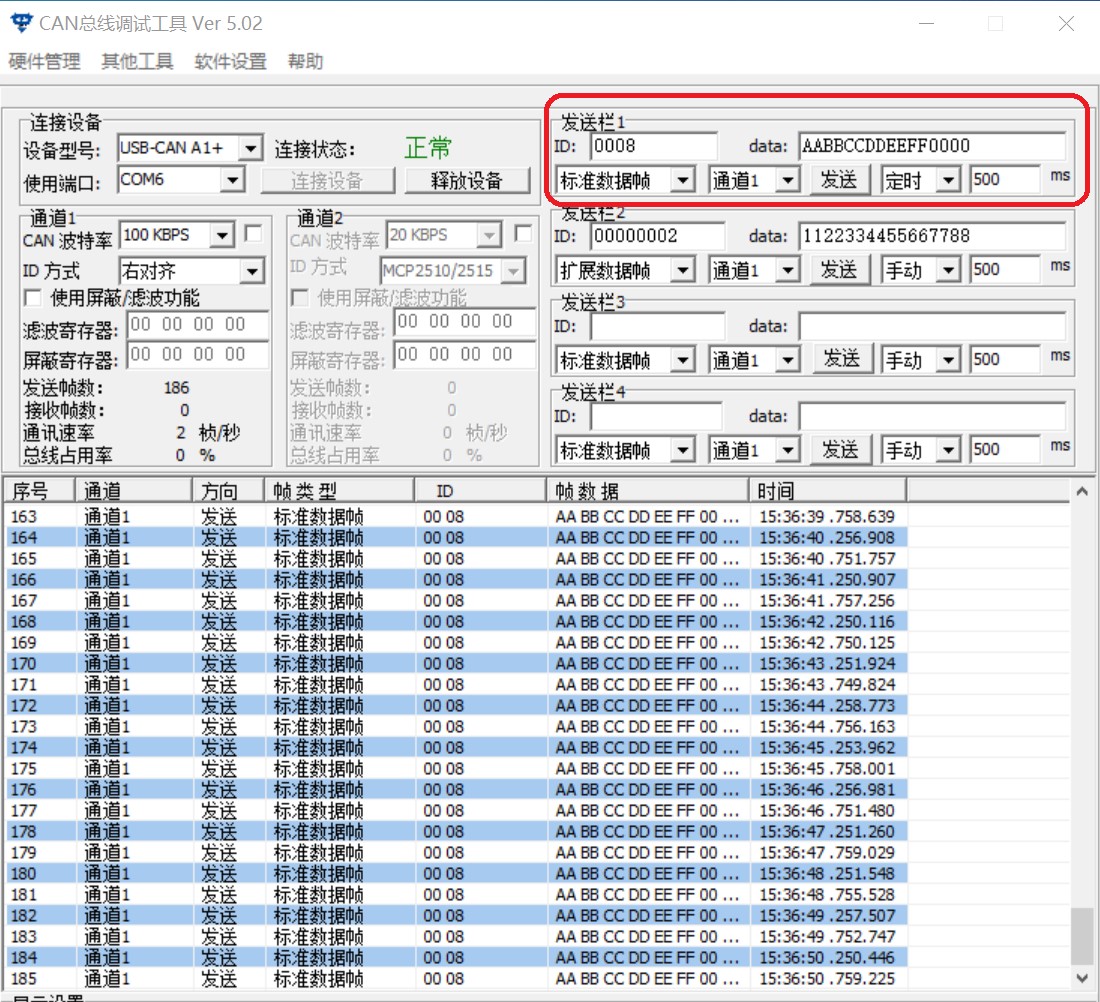Screen dimensions: 1100x1002
Task: Click 发送栏4 empty data field
Action: coord(932,416)
